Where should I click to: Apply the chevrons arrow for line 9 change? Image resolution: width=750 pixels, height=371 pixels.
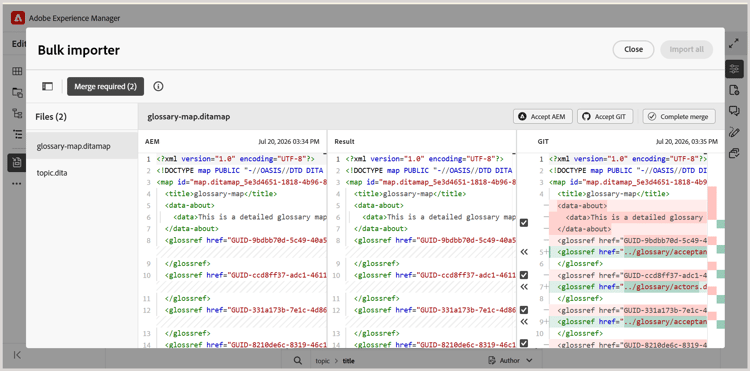click(524, 322)
